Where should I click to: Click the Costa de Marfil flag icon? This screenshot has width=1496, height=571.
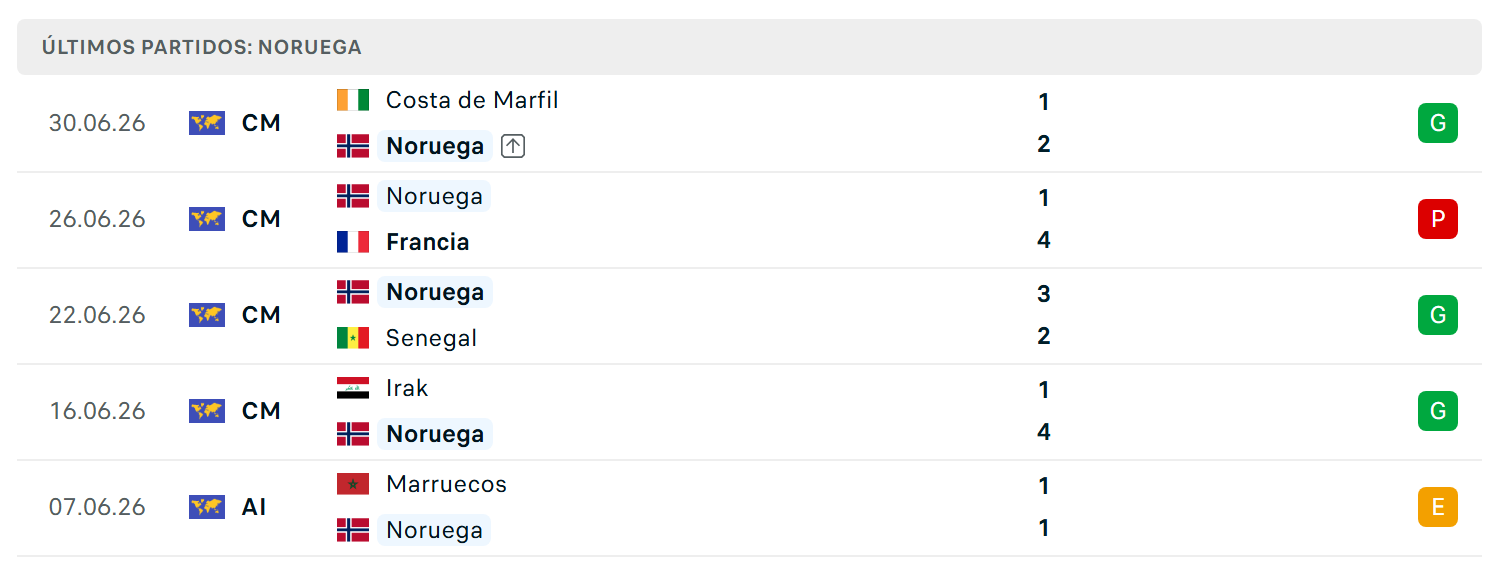(353, 100)
